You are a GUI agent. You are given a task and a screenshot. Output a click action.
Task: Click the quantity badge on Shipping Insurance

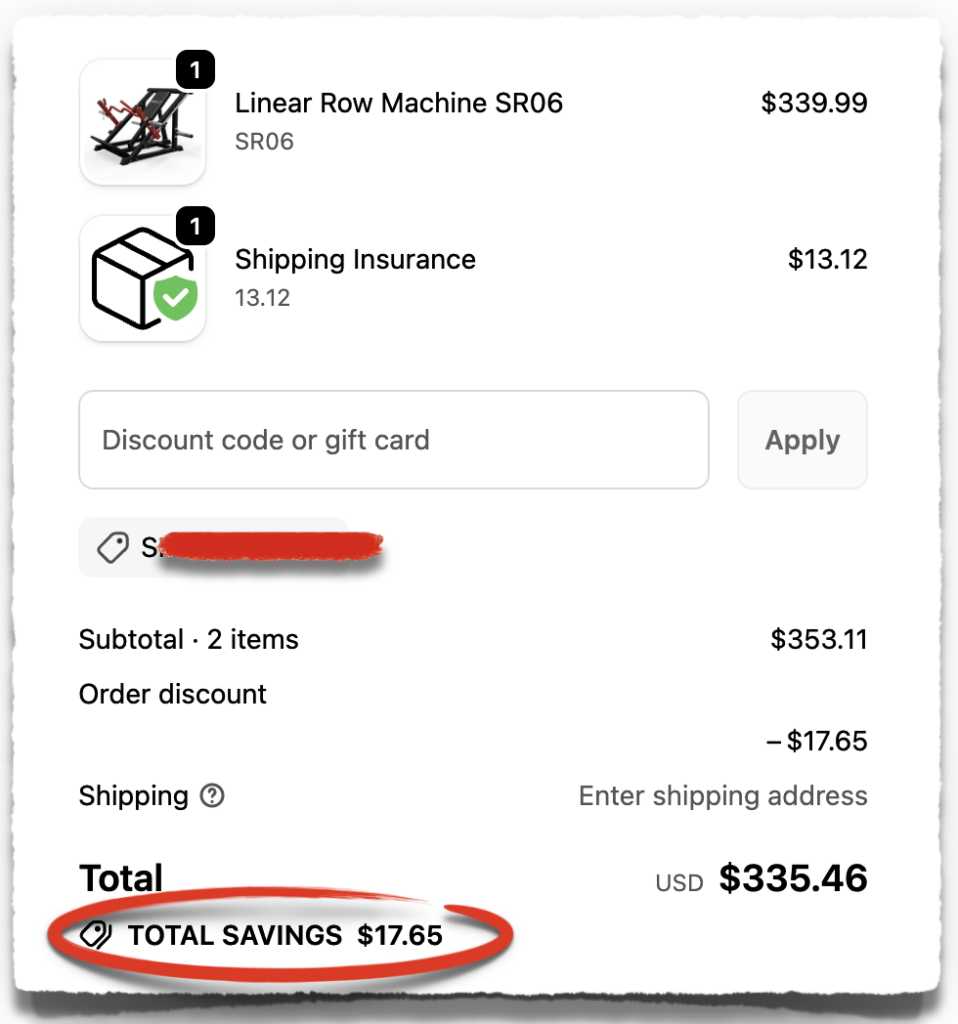(x=196, y=227)
